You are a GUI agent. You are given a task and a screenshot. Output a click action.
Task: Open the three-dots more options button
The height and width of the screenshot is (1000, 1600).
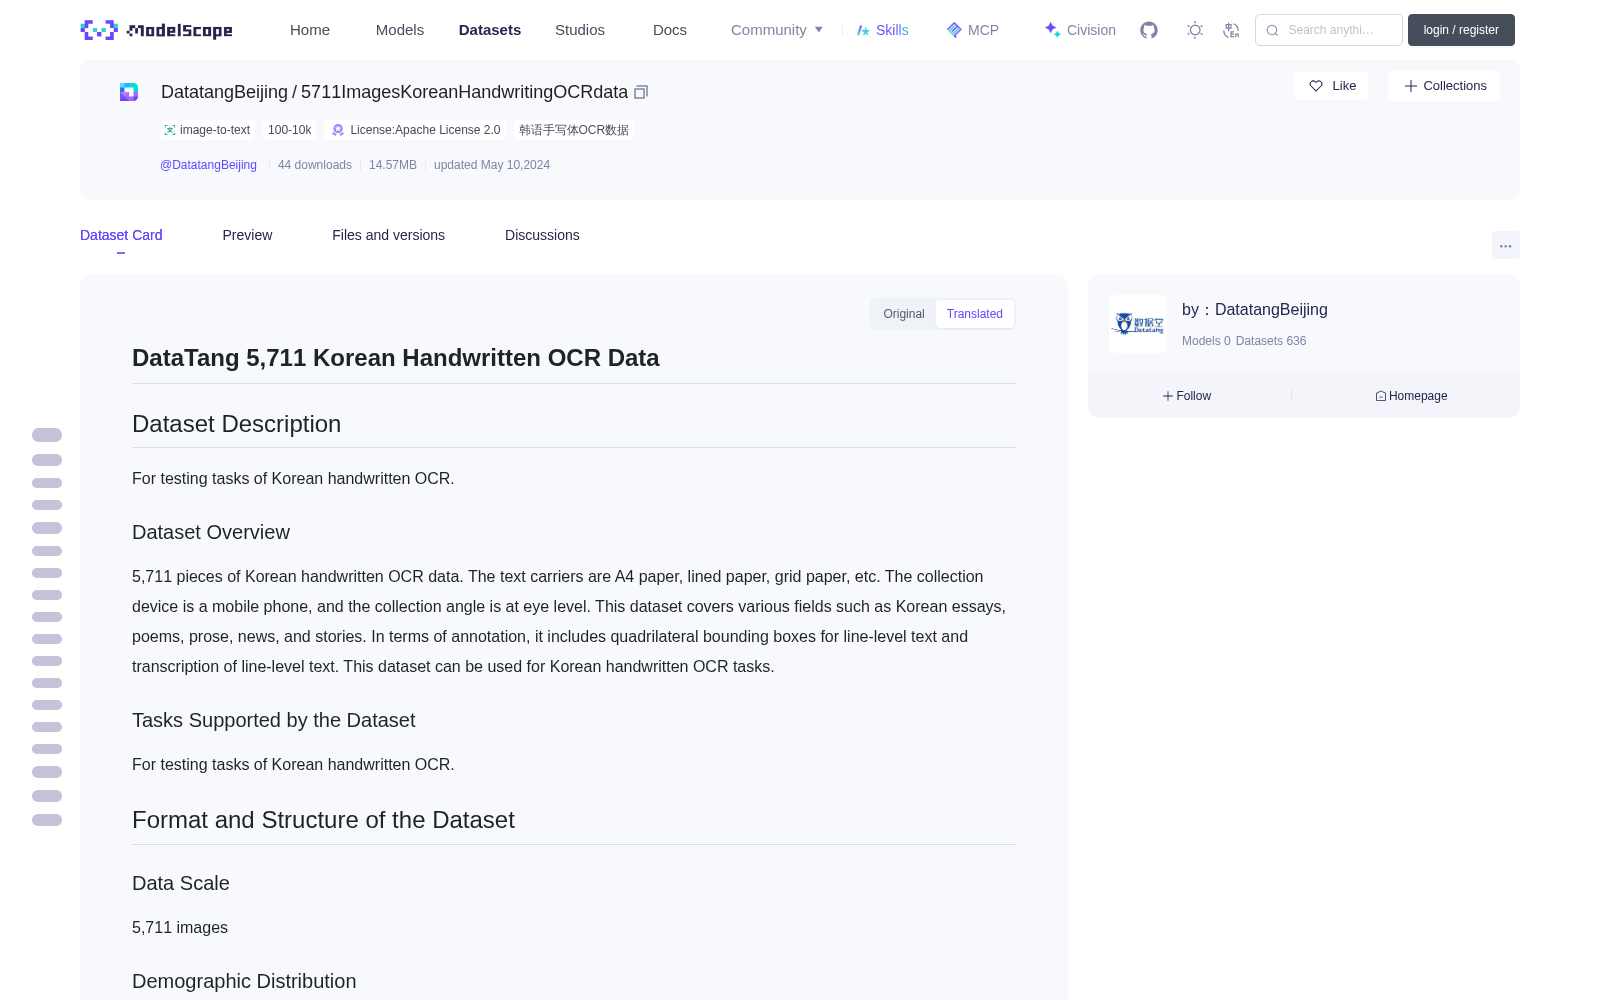point(1505,245)
